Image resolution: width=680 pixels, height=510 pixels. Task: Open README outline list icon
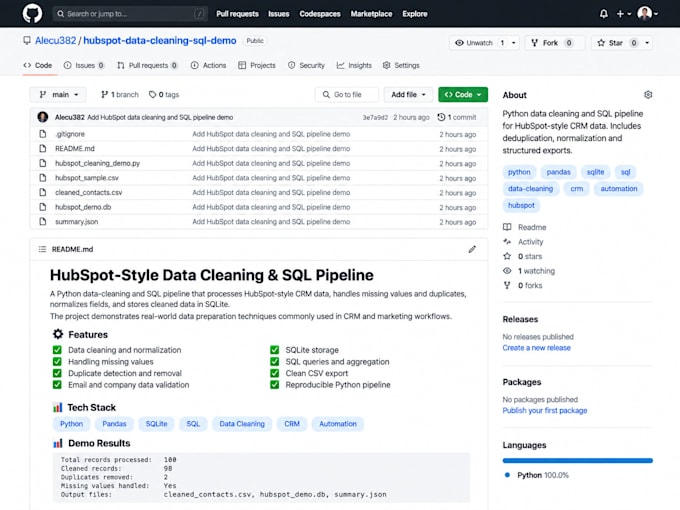[42, 249]
